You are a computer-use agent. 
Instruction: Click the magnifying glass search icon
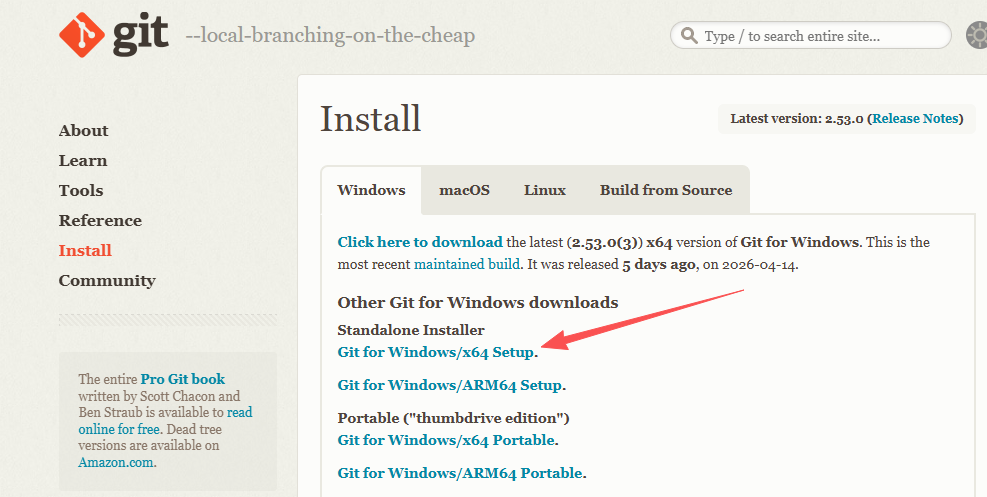coord(689,36)
